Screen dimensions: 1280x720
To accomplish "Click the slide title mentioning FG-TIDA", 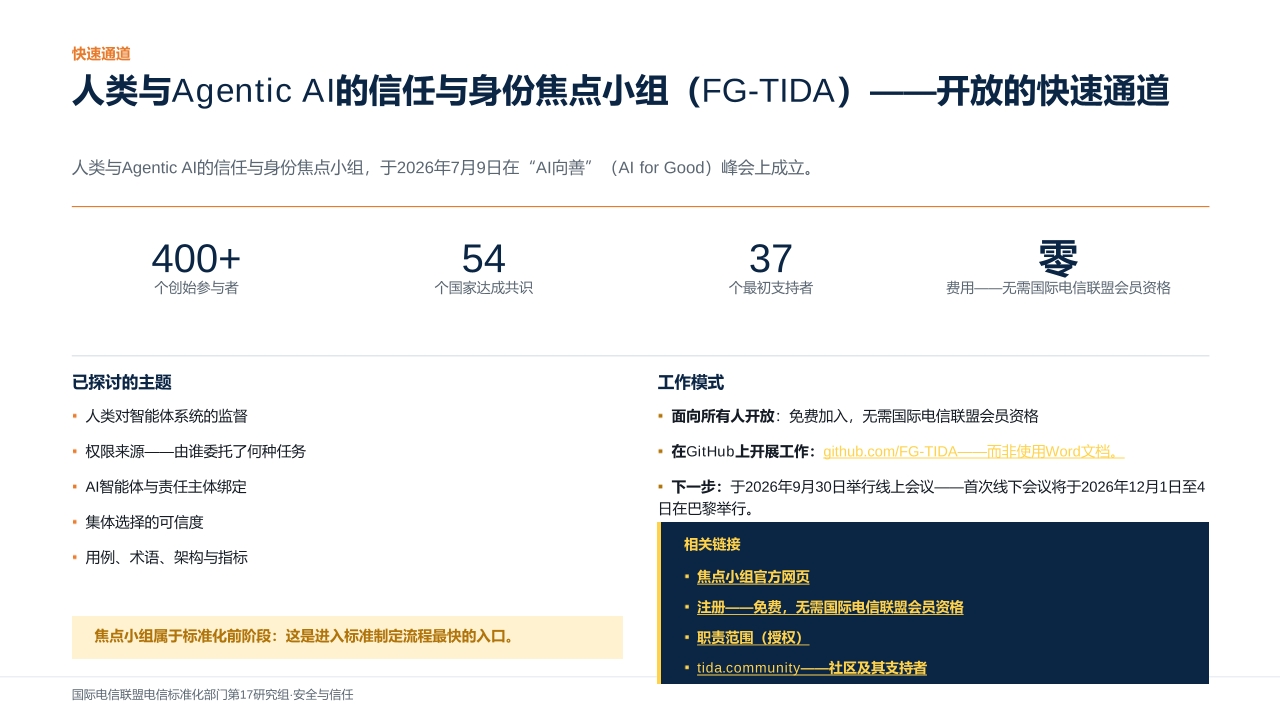I will (x=621, y=91).
